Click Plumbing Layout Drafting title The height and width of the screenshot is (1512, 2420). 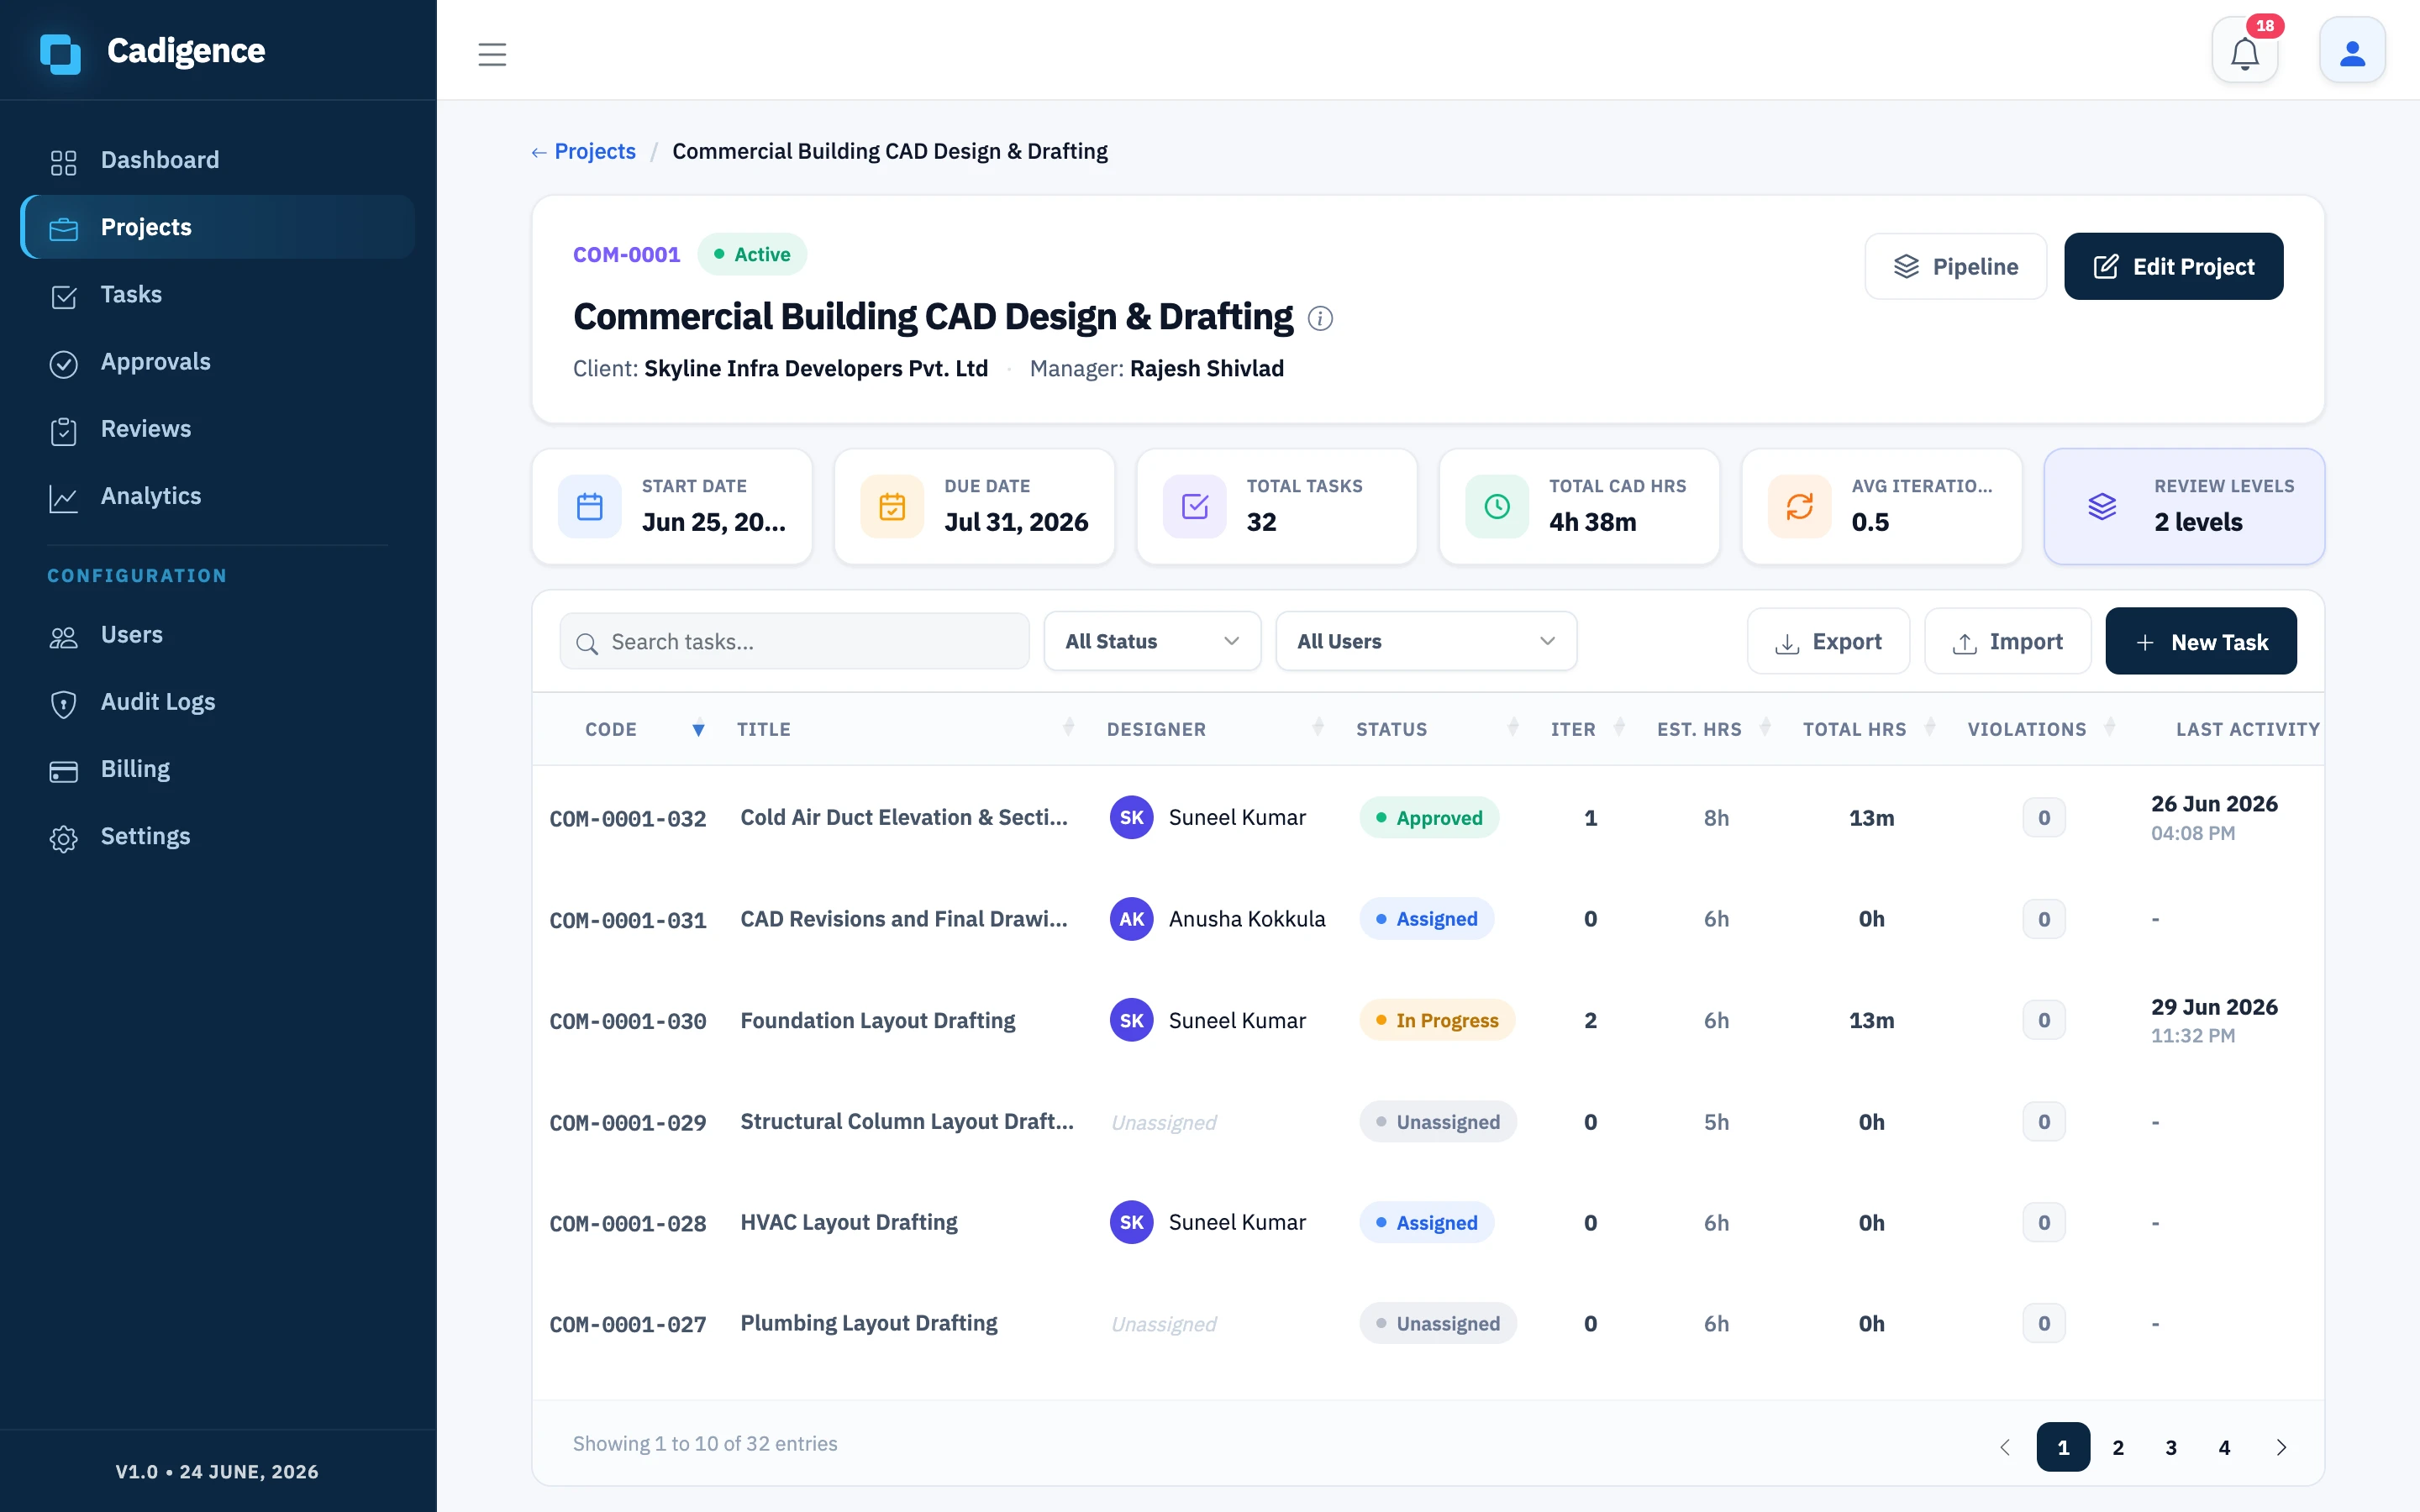pyautogui.click(x=868, y=1323)
